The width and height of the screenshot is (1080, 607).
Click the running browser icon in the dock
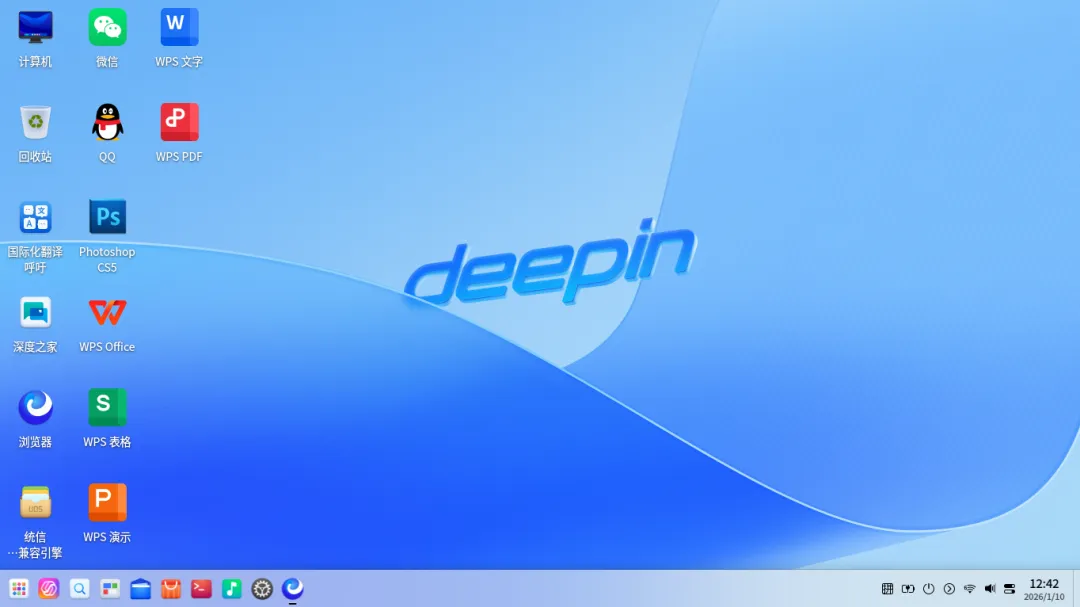coord(293,588)
